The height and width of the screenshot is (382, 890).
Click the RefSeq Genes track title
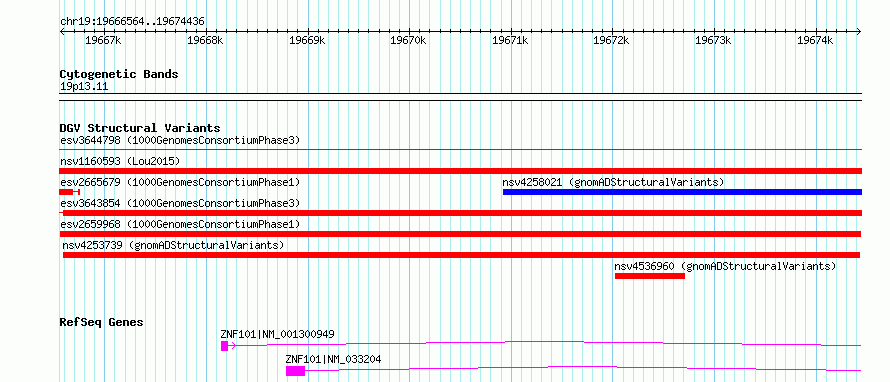pos(102,322)
